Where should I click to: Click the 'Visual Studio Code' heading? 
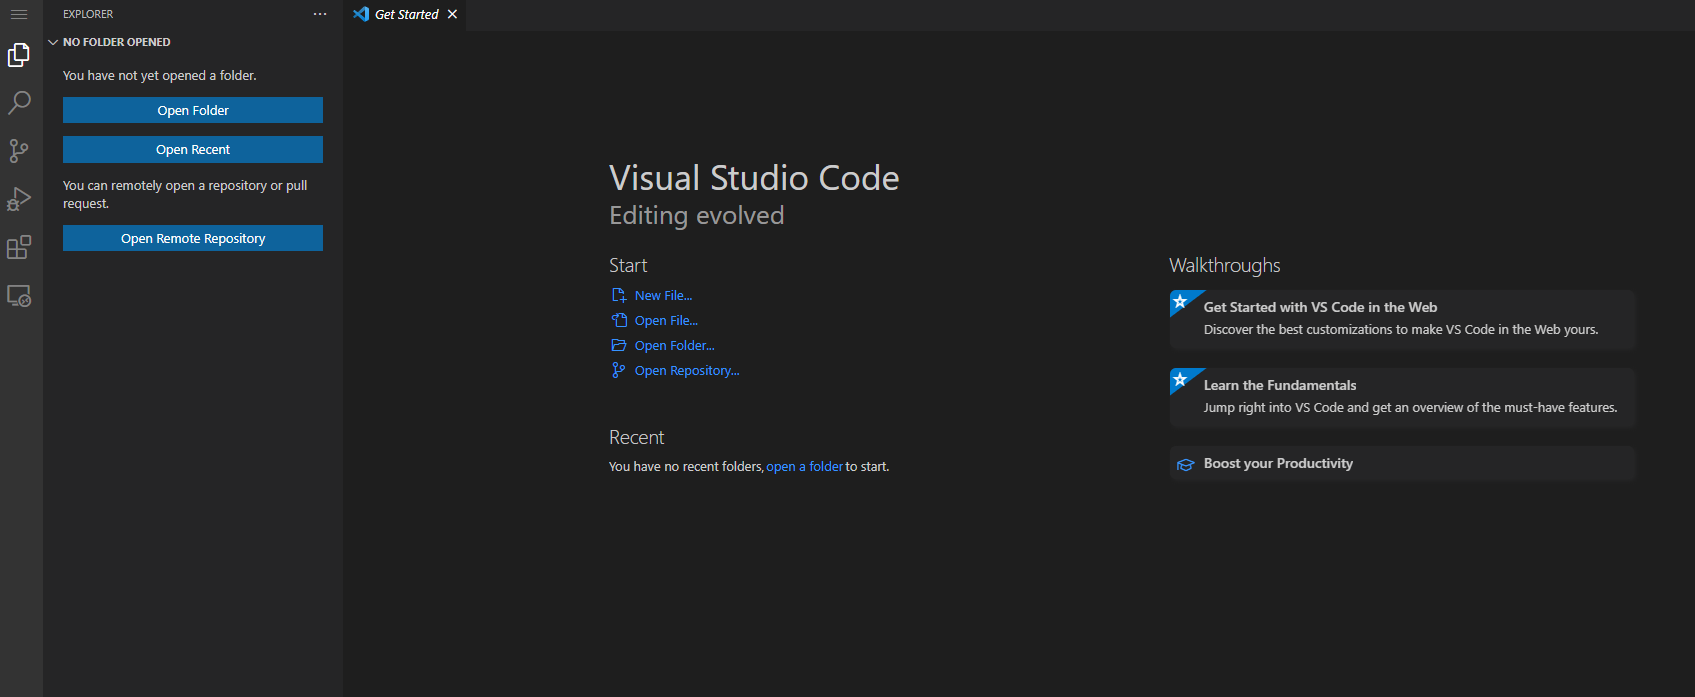(x=754, y=178)
